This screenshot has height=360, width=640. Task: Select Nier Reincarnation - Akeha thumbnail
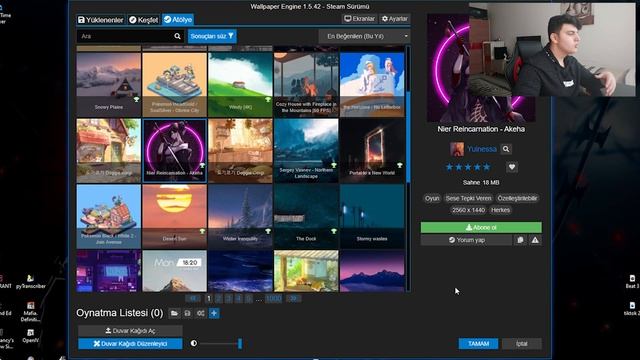coord(174,150)
